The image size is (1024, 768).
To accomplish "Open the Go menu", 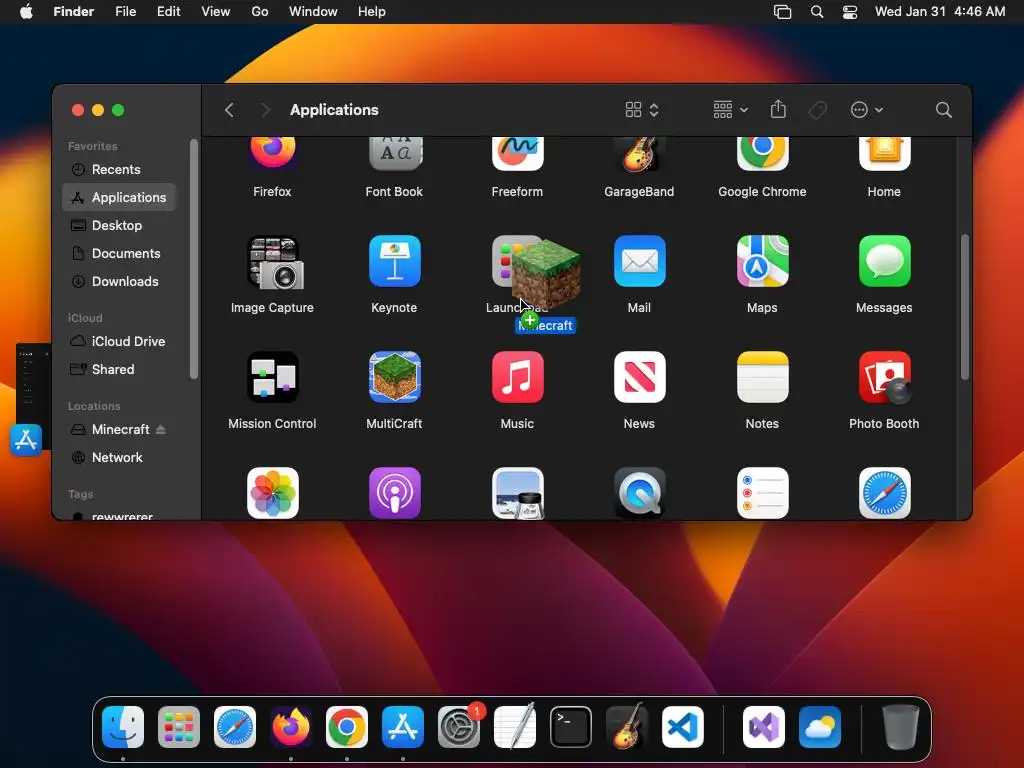I will click(260, 12).
